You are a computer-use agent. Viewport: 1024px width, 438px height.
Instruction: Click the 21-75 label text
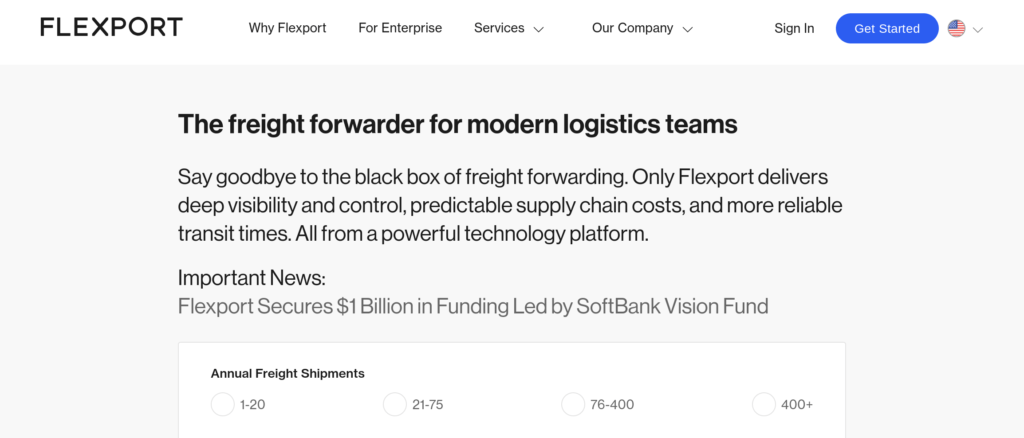tap(428, 405)
